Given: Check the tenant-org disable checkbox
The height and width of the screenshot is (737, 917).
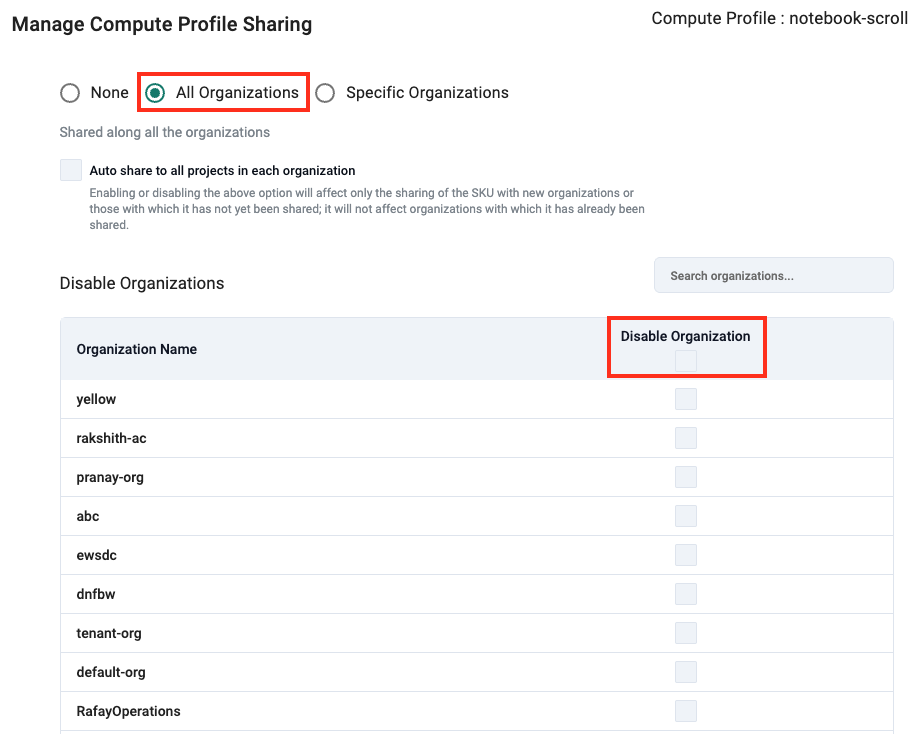Looking at the screenshot, I should [686, 633].
